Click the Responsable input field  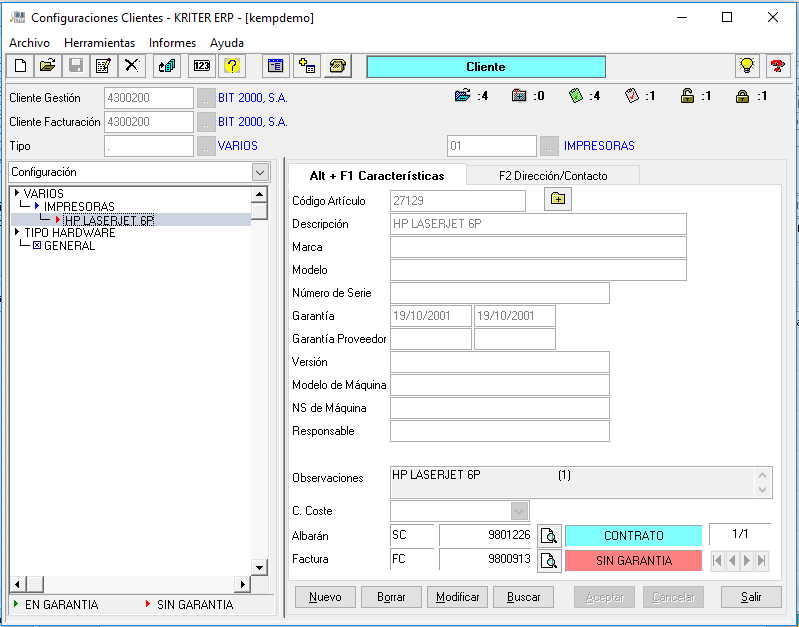500,431
